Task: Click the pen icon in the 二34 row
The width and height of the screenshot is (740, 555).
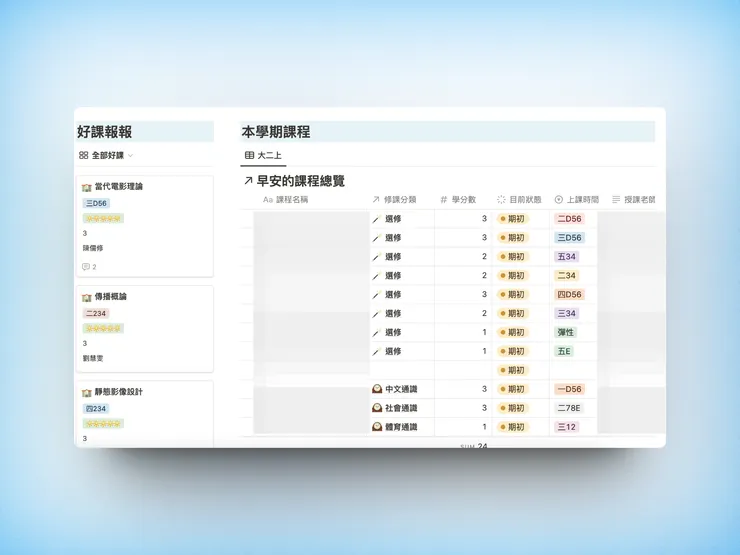Action: [x=377, y=276]
